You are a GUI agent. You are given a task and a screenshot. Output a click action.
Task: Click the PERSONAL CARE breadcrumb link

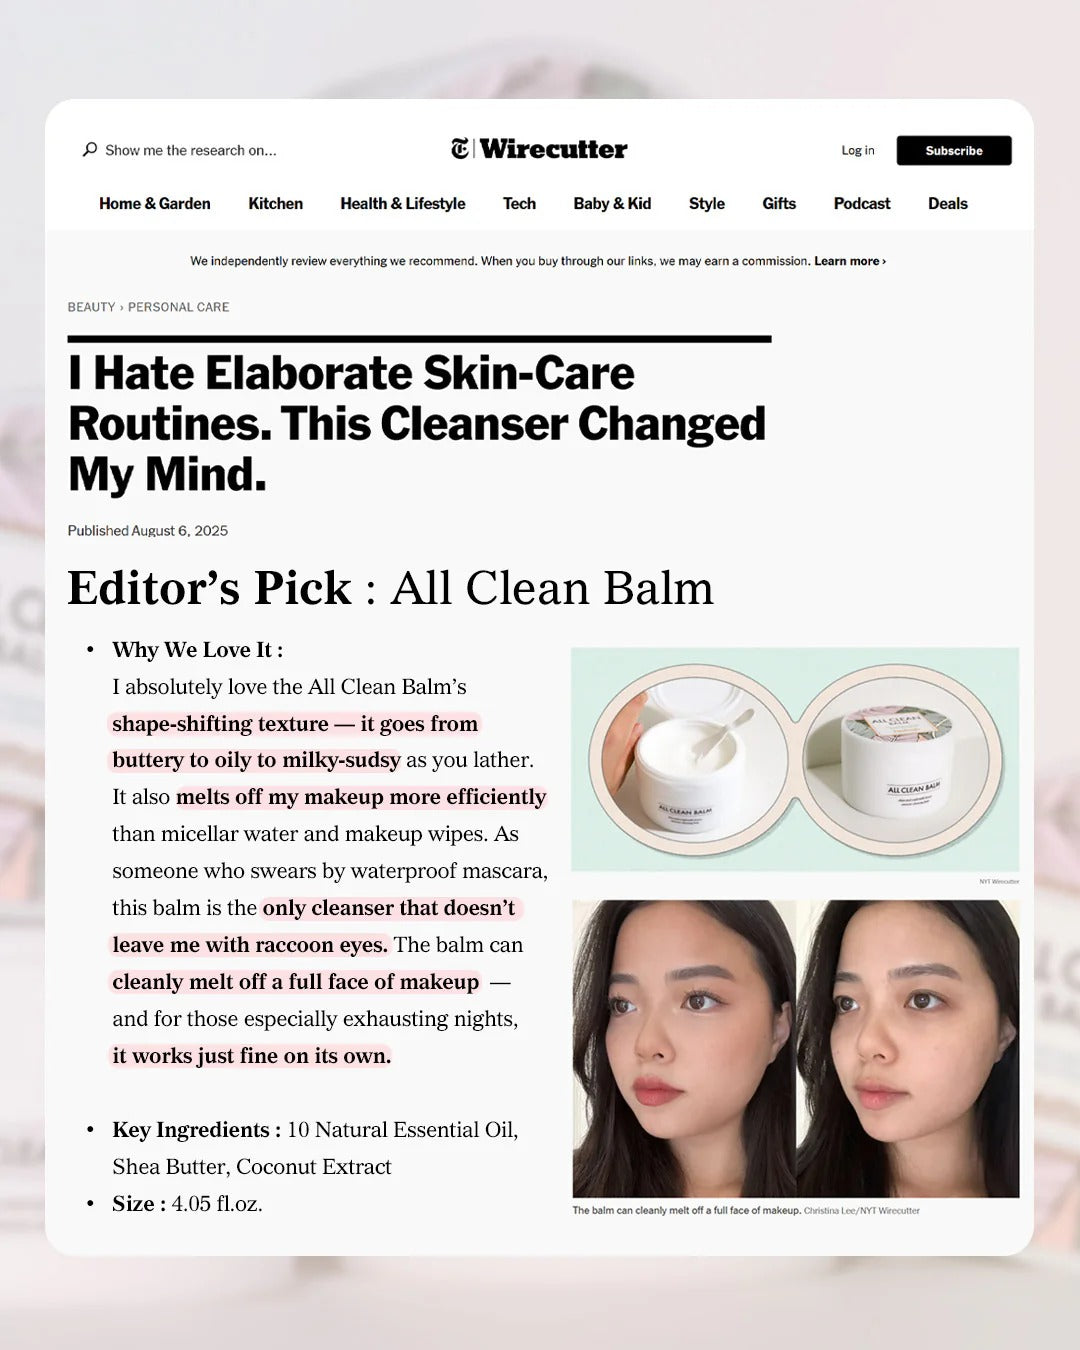click(179, 307)
